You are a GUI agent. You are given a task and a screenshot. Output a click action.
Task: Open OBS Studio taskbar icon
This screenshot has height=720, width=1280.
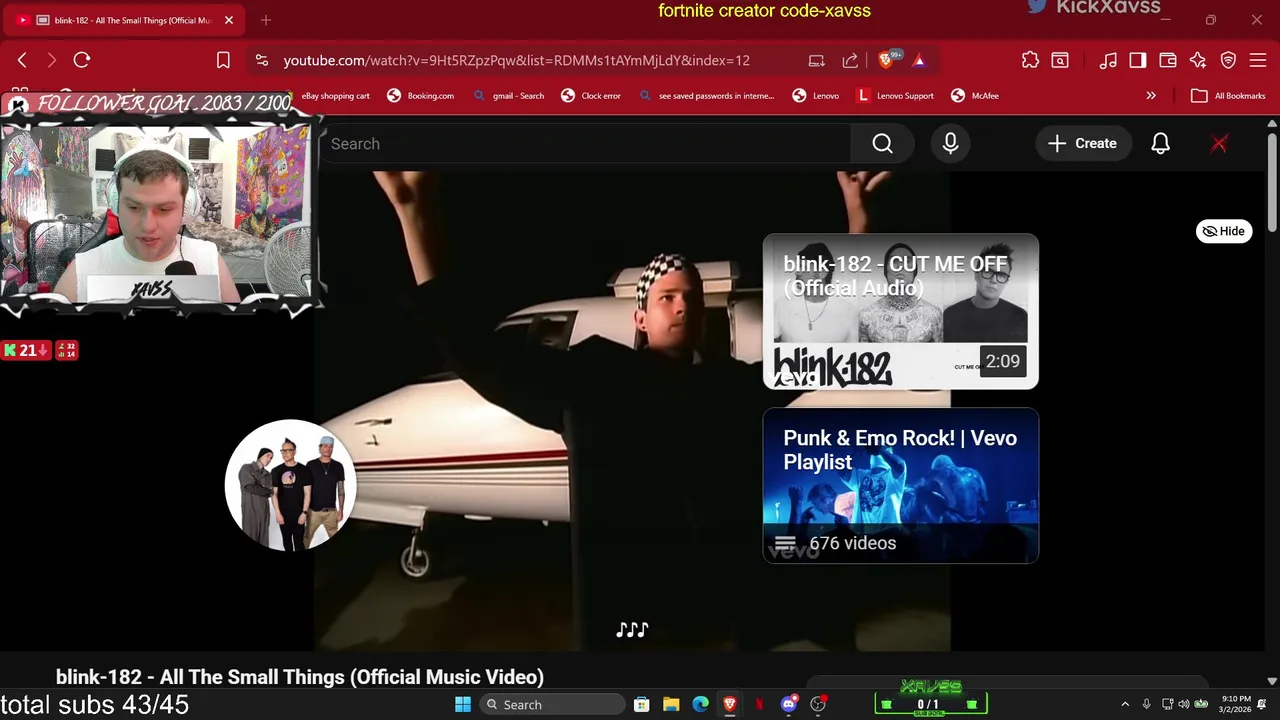818,705
